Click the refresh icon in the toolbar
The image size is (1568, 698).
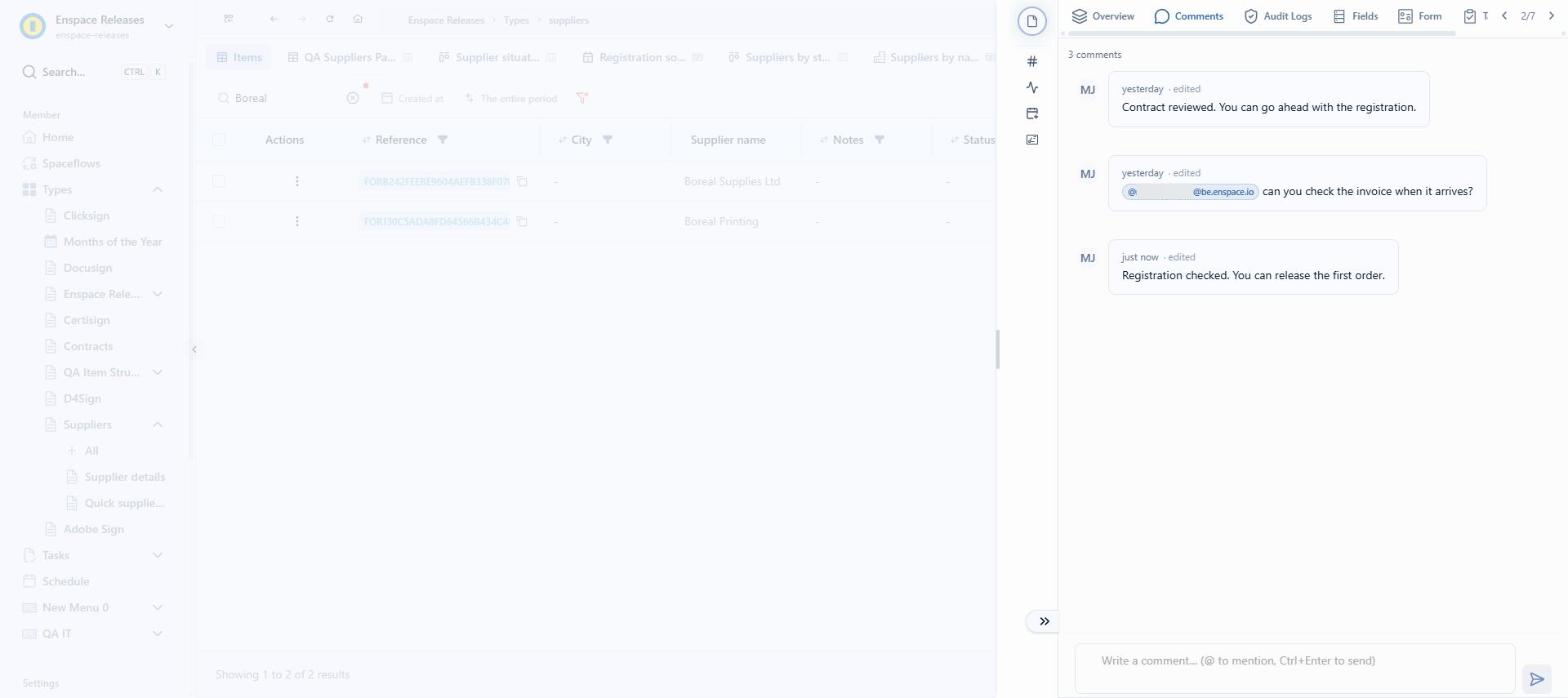(330, 19)
